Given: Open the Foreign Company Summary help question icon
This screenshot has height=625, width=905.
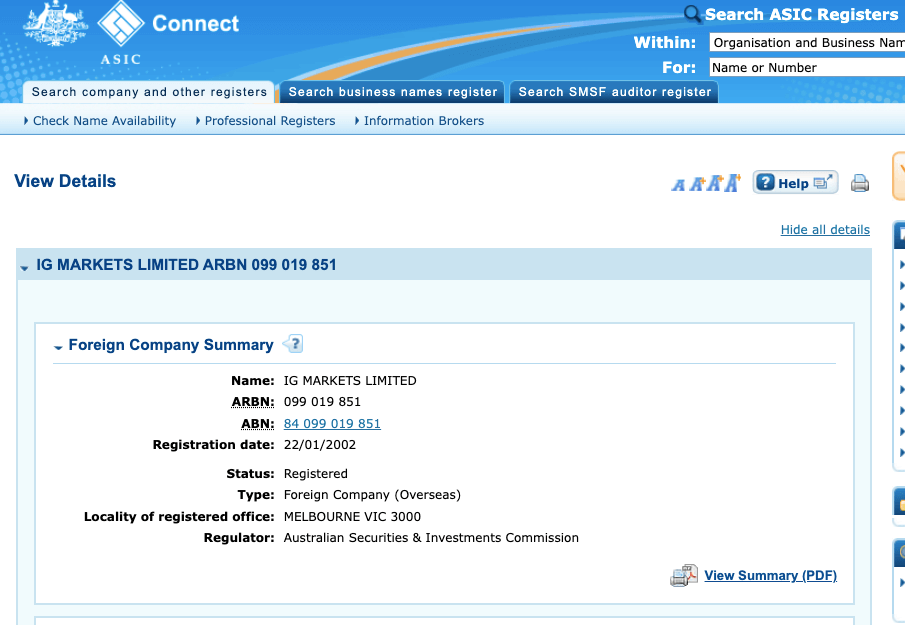Looking at the screenshot, I should (294, 344).
